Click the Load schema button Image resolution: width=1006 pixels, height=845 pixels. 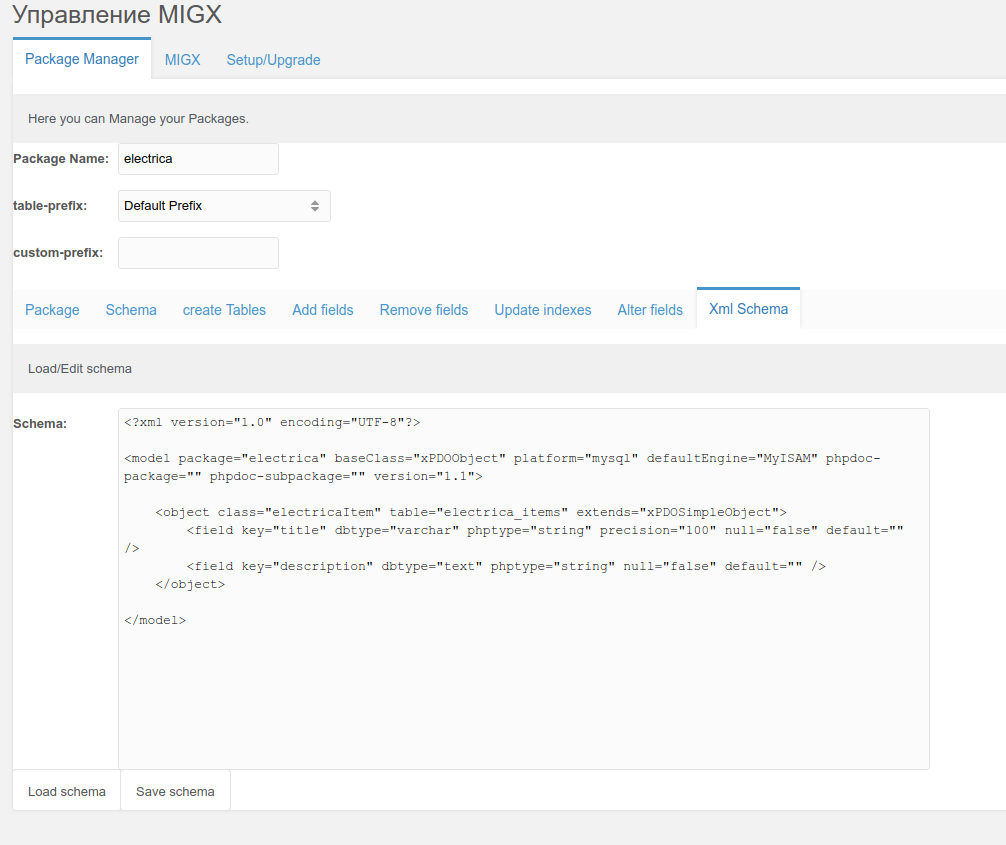pos(67,792)
